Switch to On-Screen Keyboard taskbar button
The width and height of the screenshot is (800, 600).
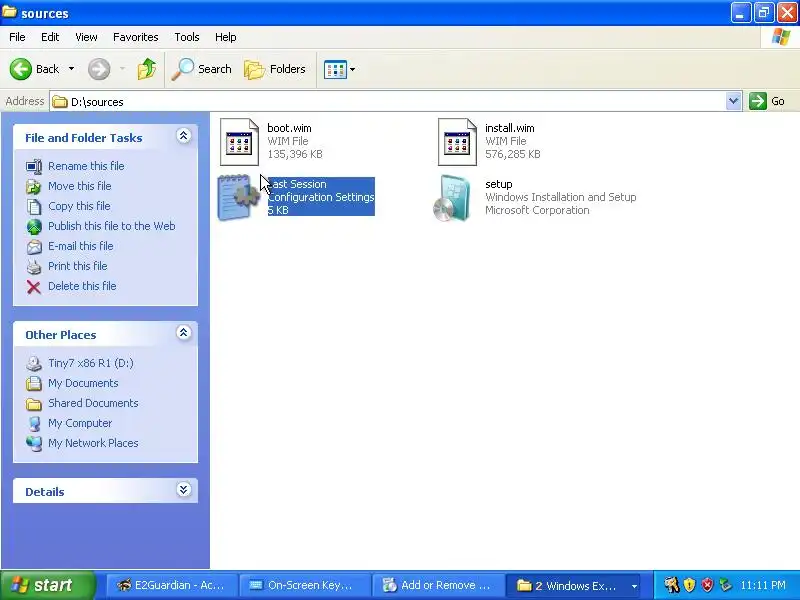point(305,585)
